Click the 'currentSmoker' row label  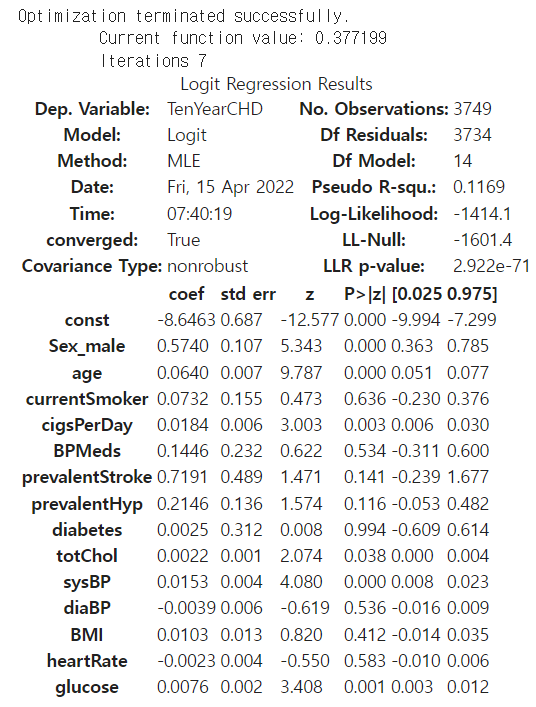click(87, 399)
